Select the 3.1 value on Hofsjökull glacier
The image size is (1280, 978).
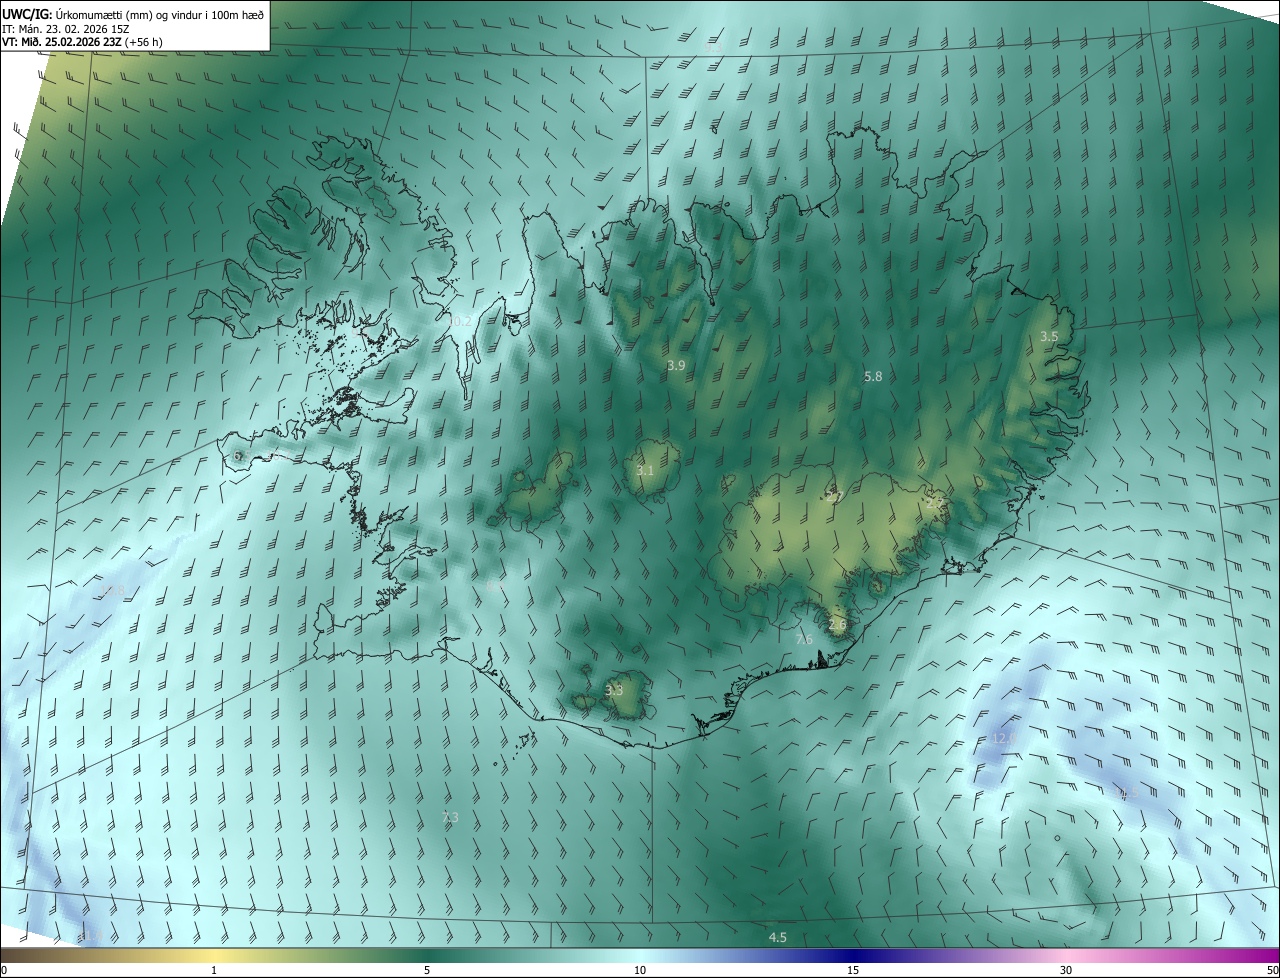[645, 470]
